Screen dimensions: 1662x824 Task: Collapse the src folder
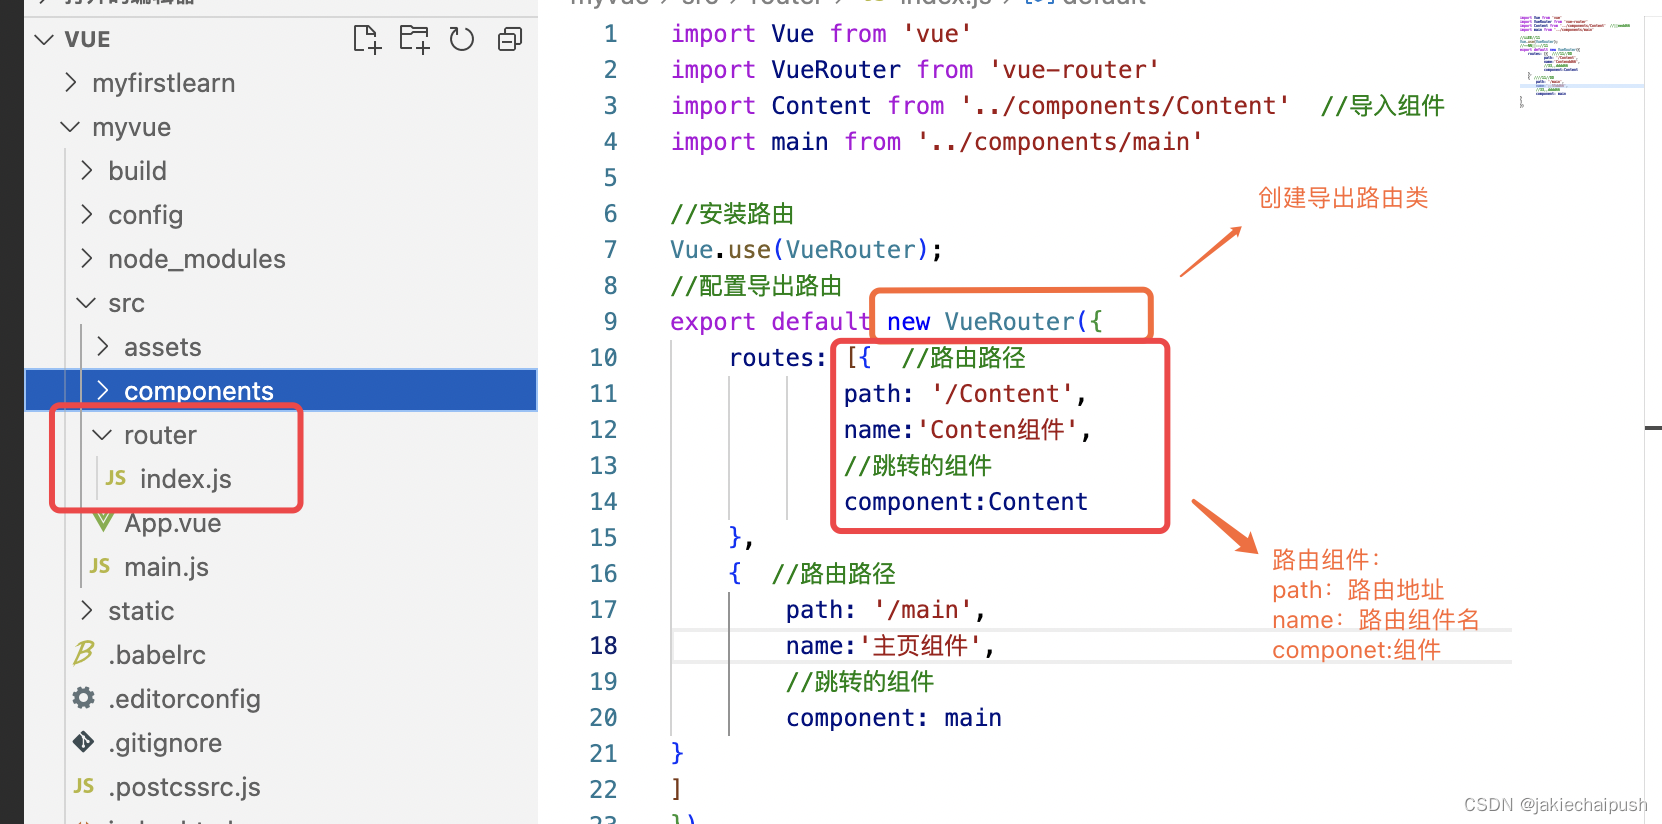[x=86, y=303]
